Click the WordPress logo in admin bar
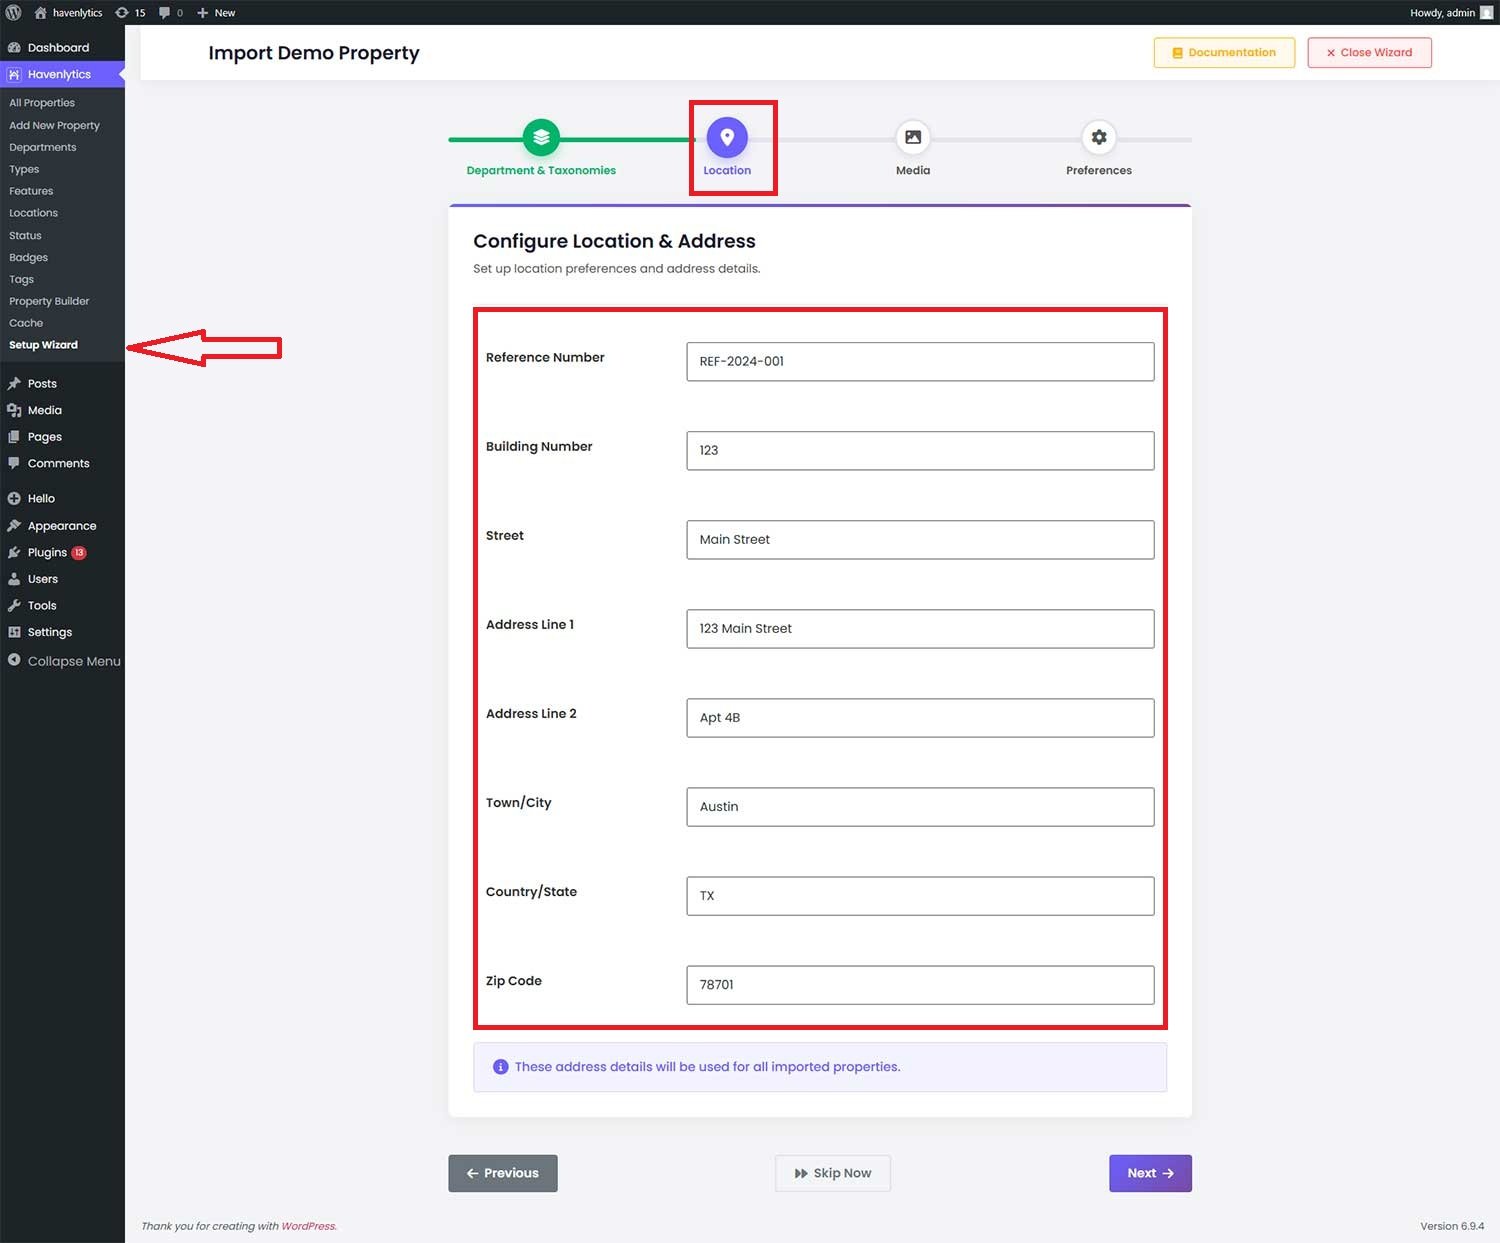 click(x=14, y=13)
